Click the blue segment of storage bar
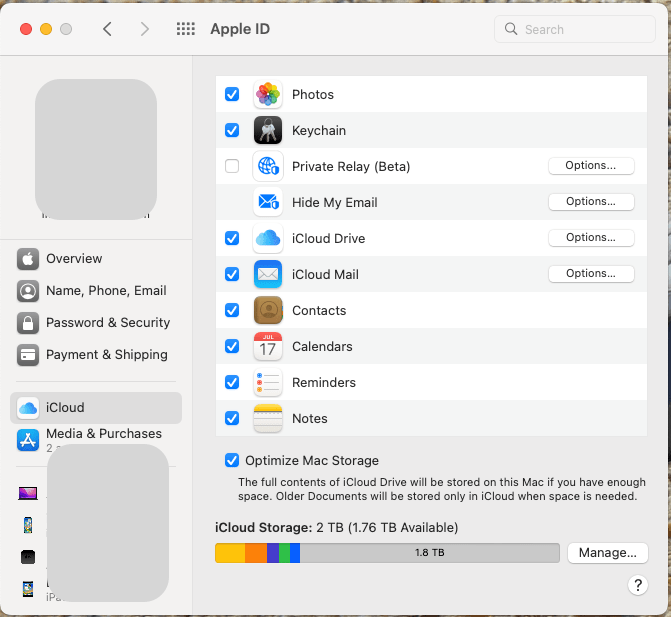Screen dimensions: 671x617 coord(295,553)
